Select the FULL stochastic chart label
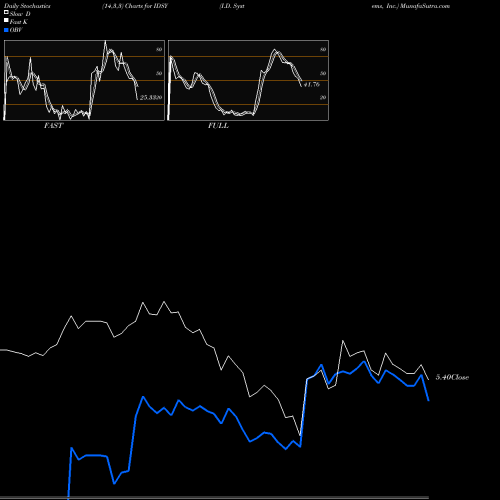The height and width of the screenshot is (500, 500). tap(218, 126)
